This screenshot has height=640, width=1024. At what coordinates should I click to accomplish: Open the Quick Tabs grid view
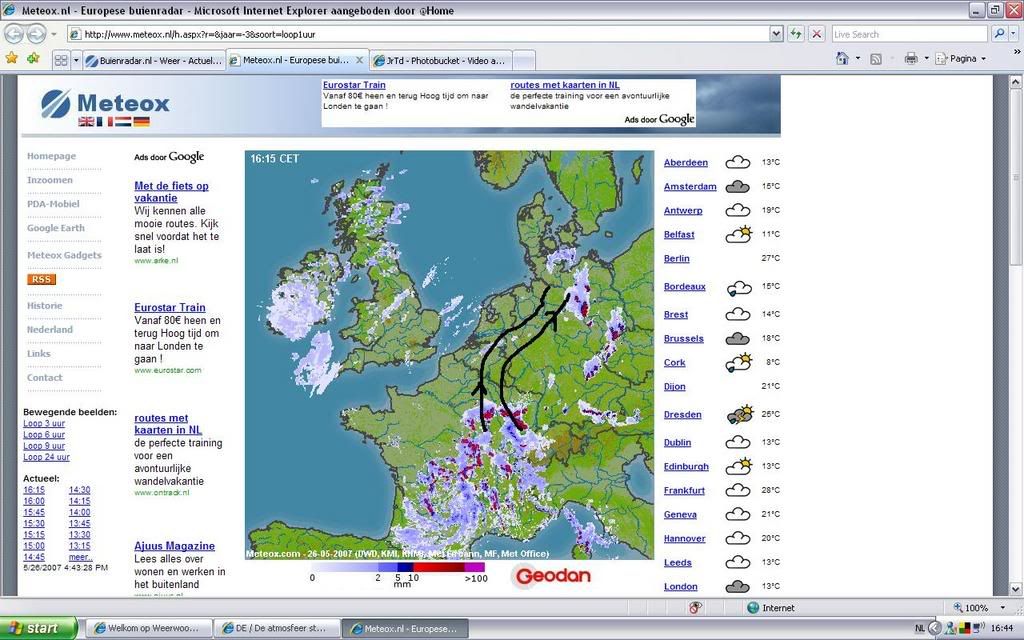pyautogui.click(x=61, y=60)
